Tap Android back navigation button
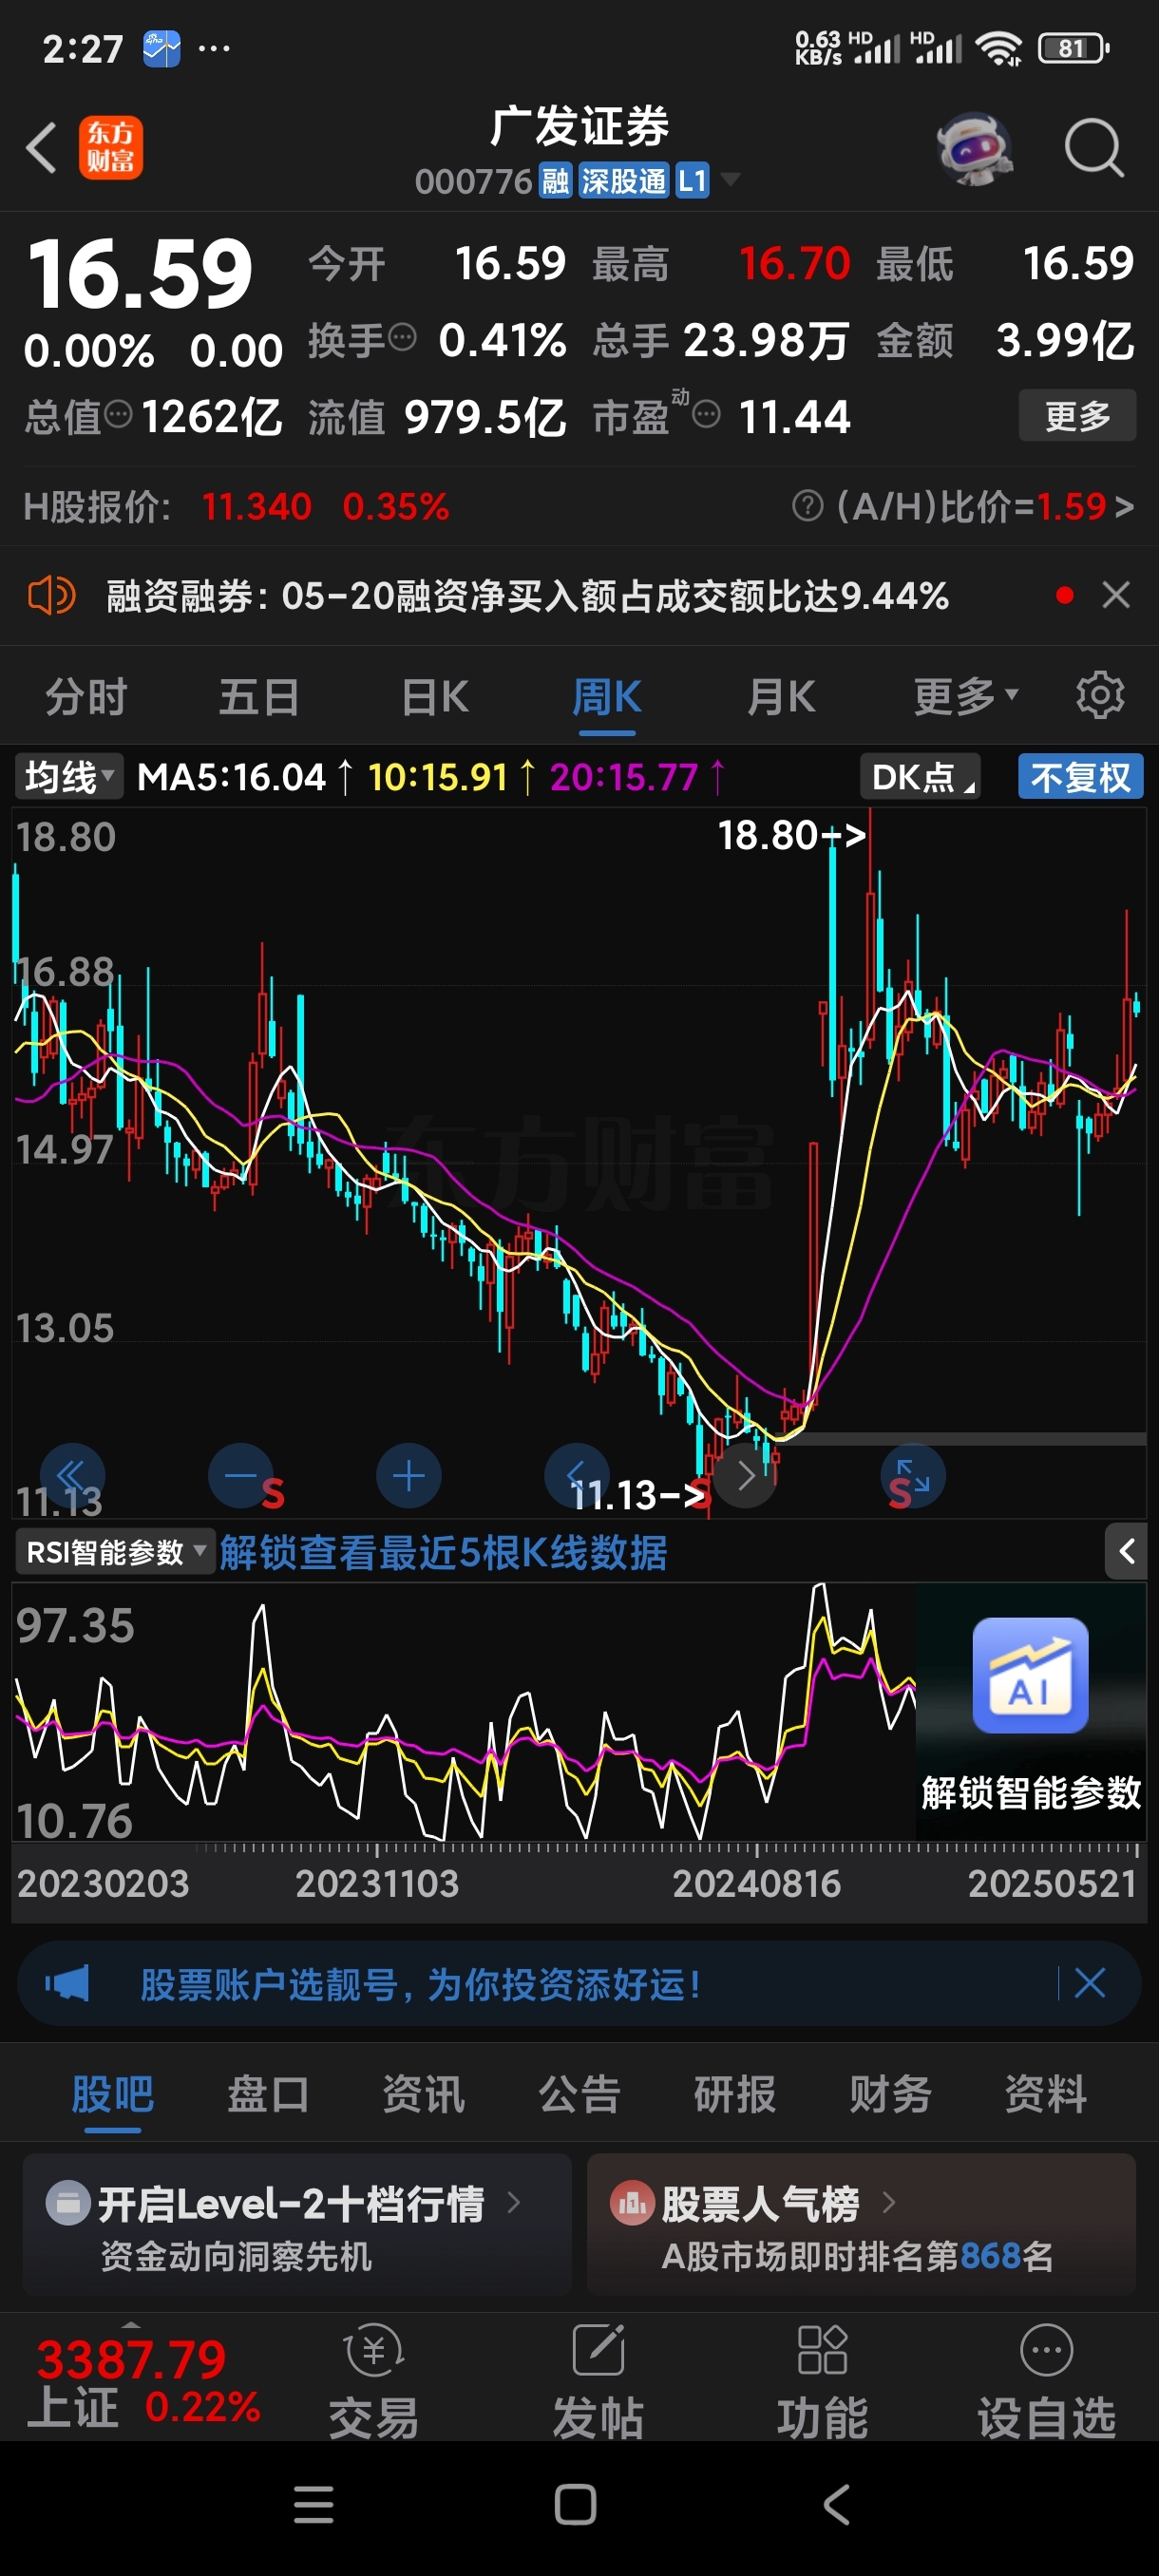The image size is (1159, 2576). 837,2505
